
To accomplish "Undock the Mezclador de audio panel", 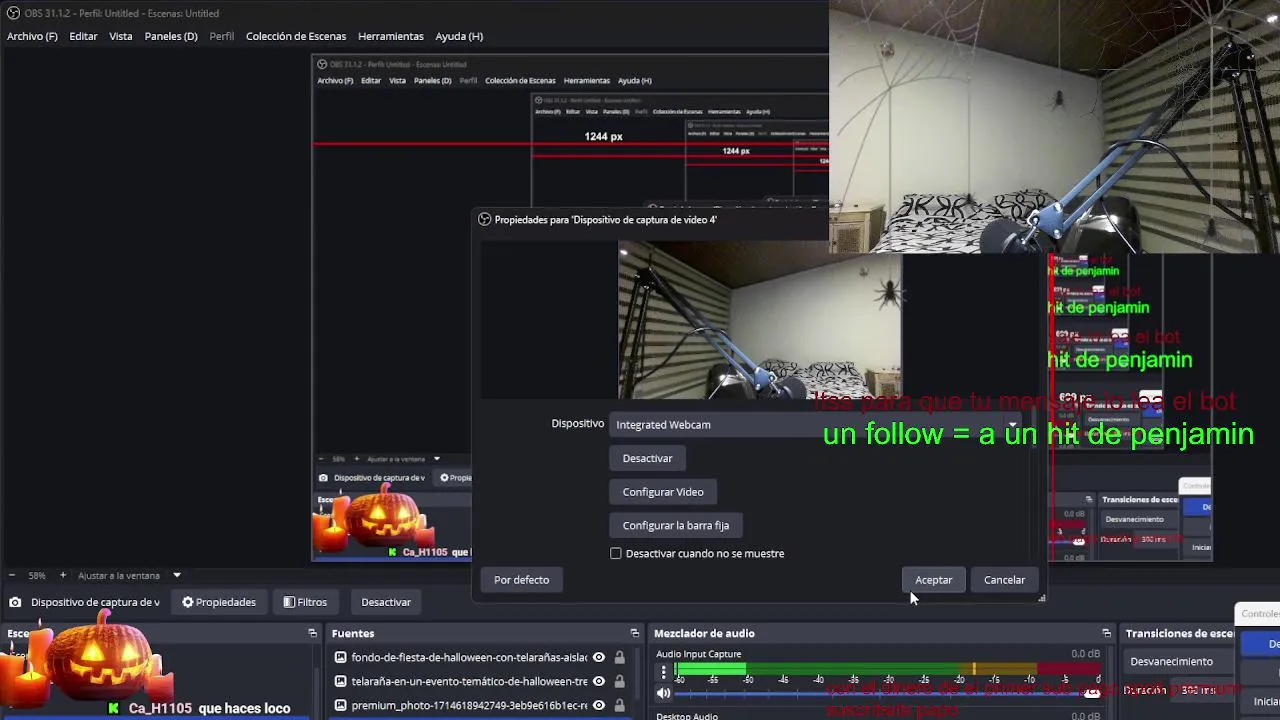I will (1106, 633).
